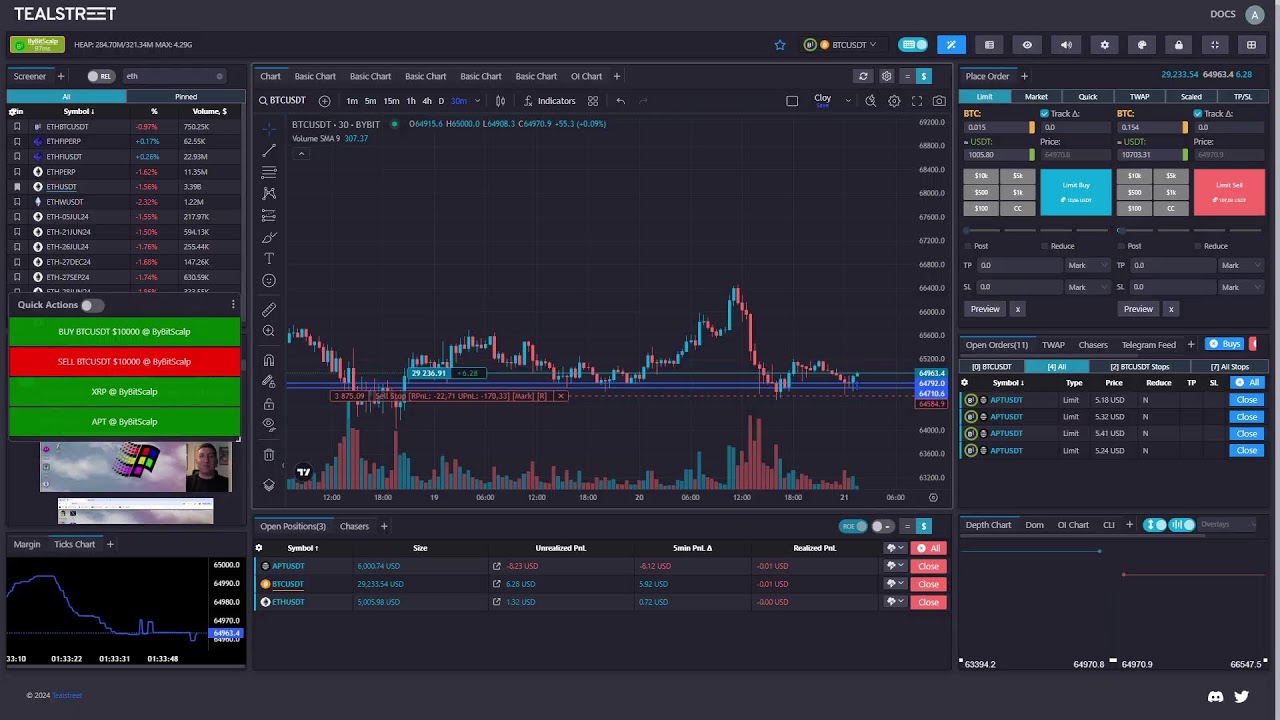This screenshot has width=1280, height=720.
Task: Open buy-side SL Mark dropdown
Action: pyautogui.click(x=1087, y=287)
